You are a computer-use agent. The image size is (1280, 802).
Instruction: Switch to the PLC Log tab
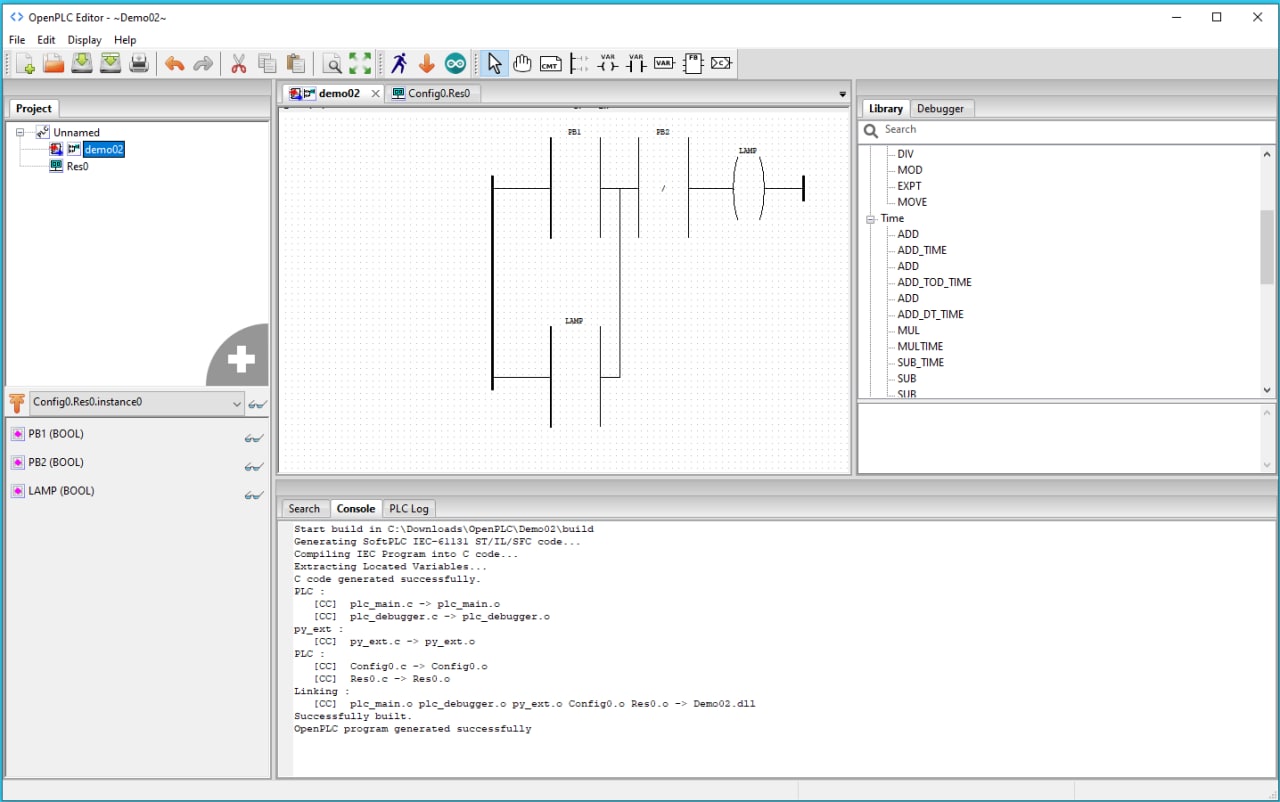[408, 509]
